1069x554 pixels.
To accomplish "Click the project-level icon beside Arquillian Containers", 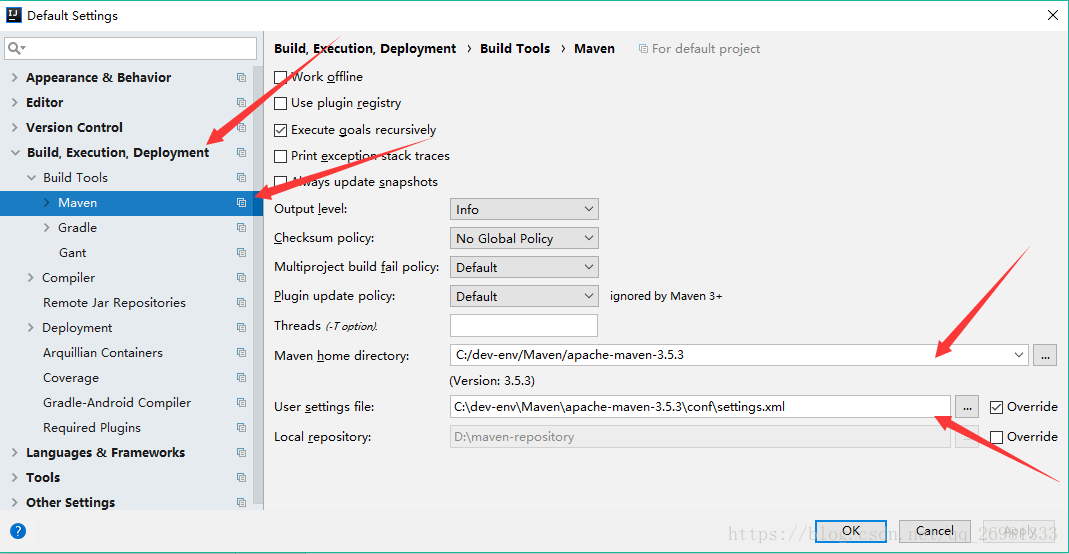I will click(241, 352).
